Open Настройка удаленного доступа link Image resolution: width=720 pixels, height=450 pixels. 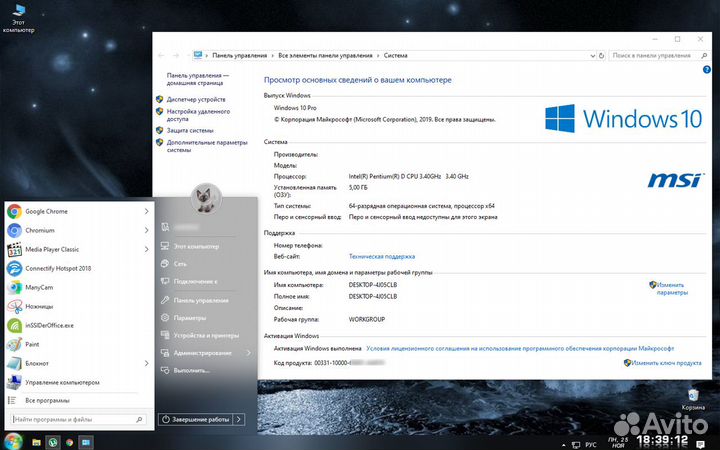(198, 115)
